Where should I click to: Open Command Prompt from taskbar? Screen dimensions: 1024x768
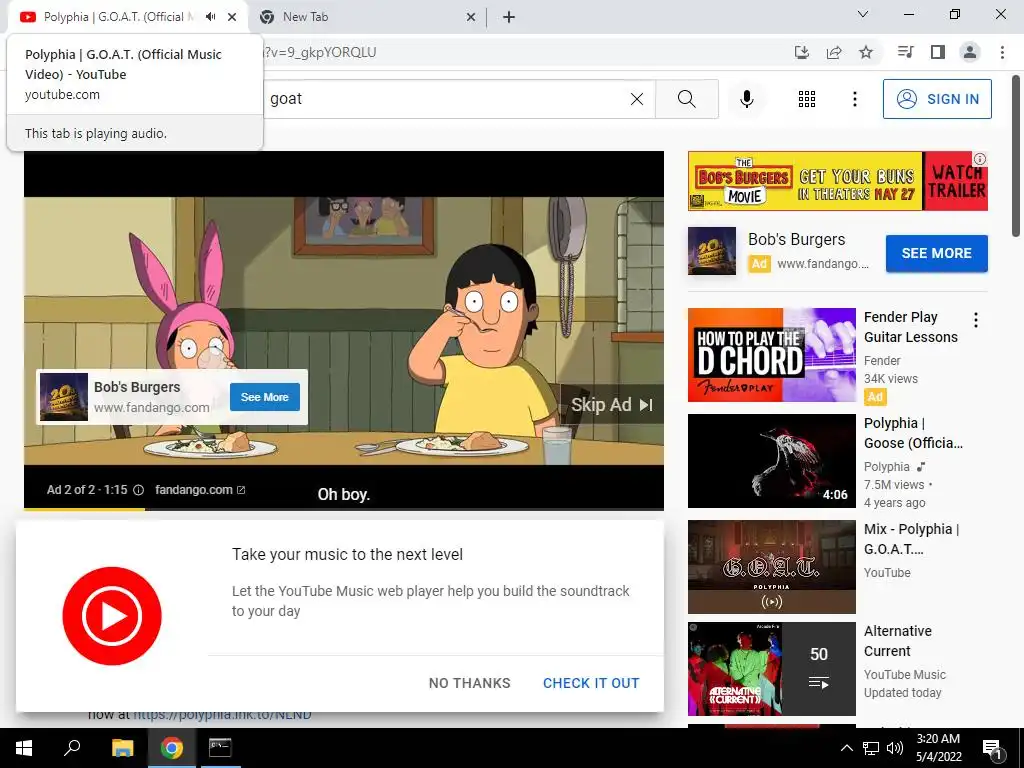[x=220, y=748]
